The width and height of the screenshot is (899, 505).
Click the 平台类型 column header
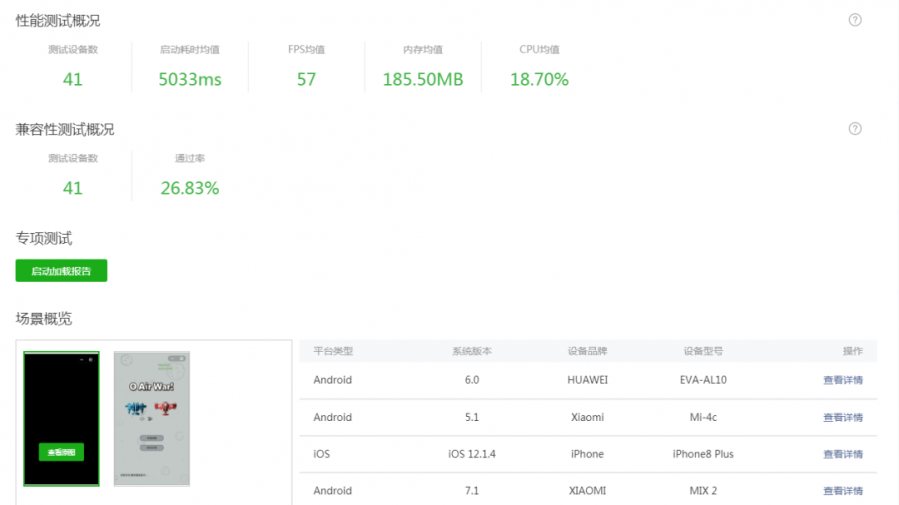tap(333, 351)
